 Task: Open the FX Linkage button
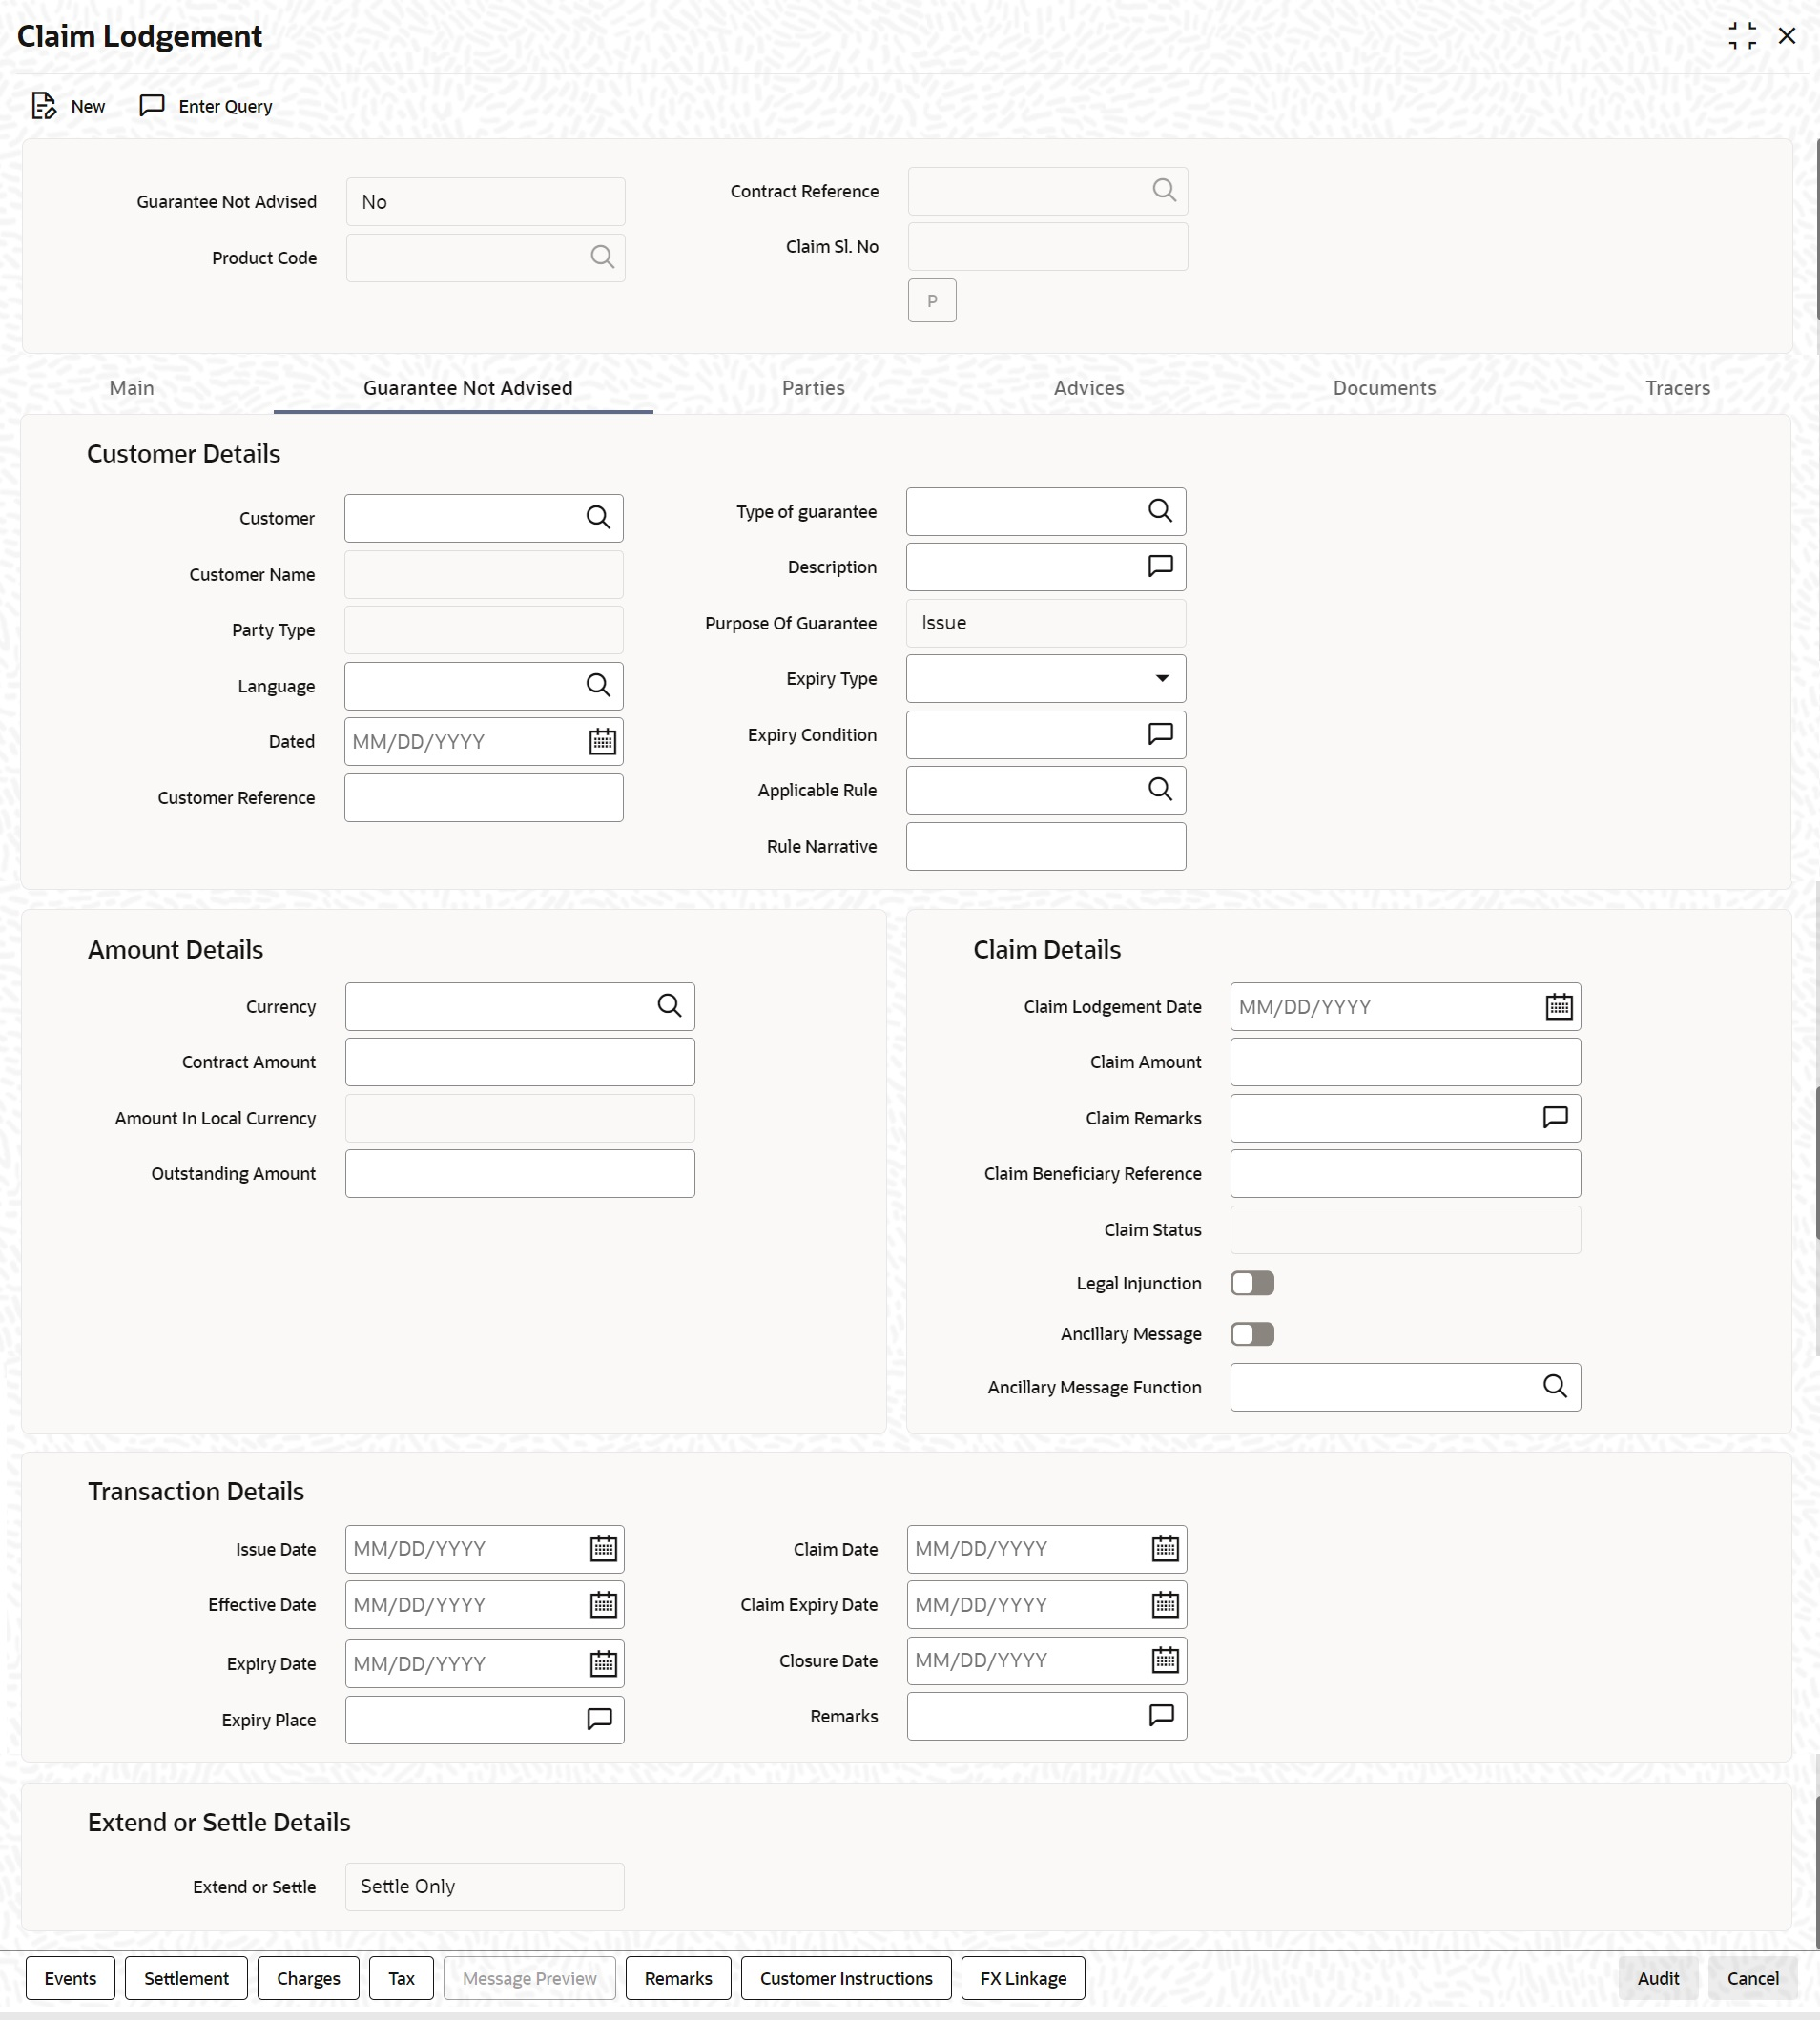click(1023, 1979)
